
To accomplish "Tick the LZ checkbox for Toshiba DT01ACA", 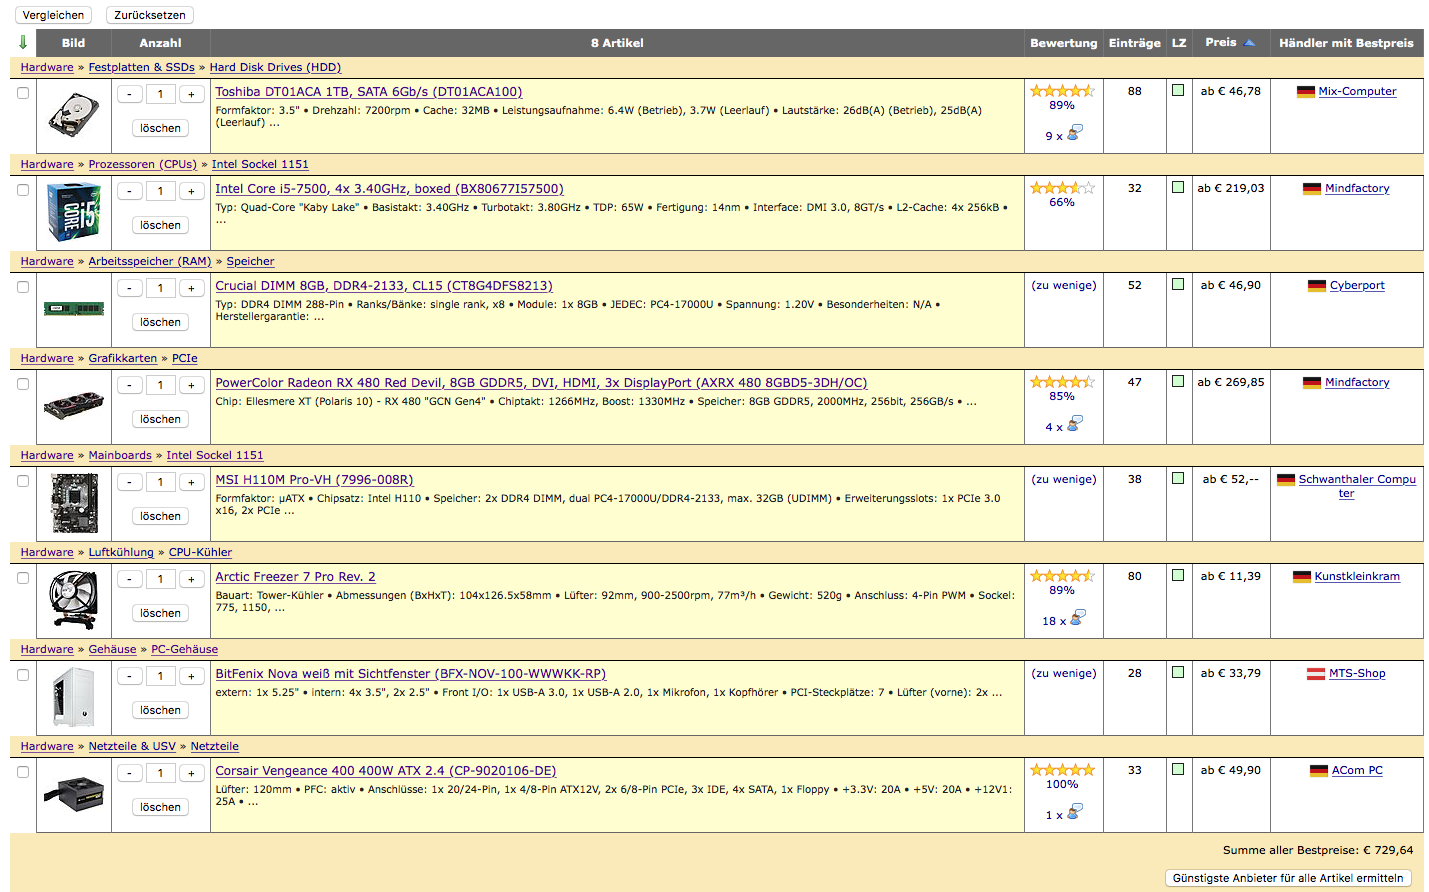I will pyautogui.click(x=1178, y=90).
